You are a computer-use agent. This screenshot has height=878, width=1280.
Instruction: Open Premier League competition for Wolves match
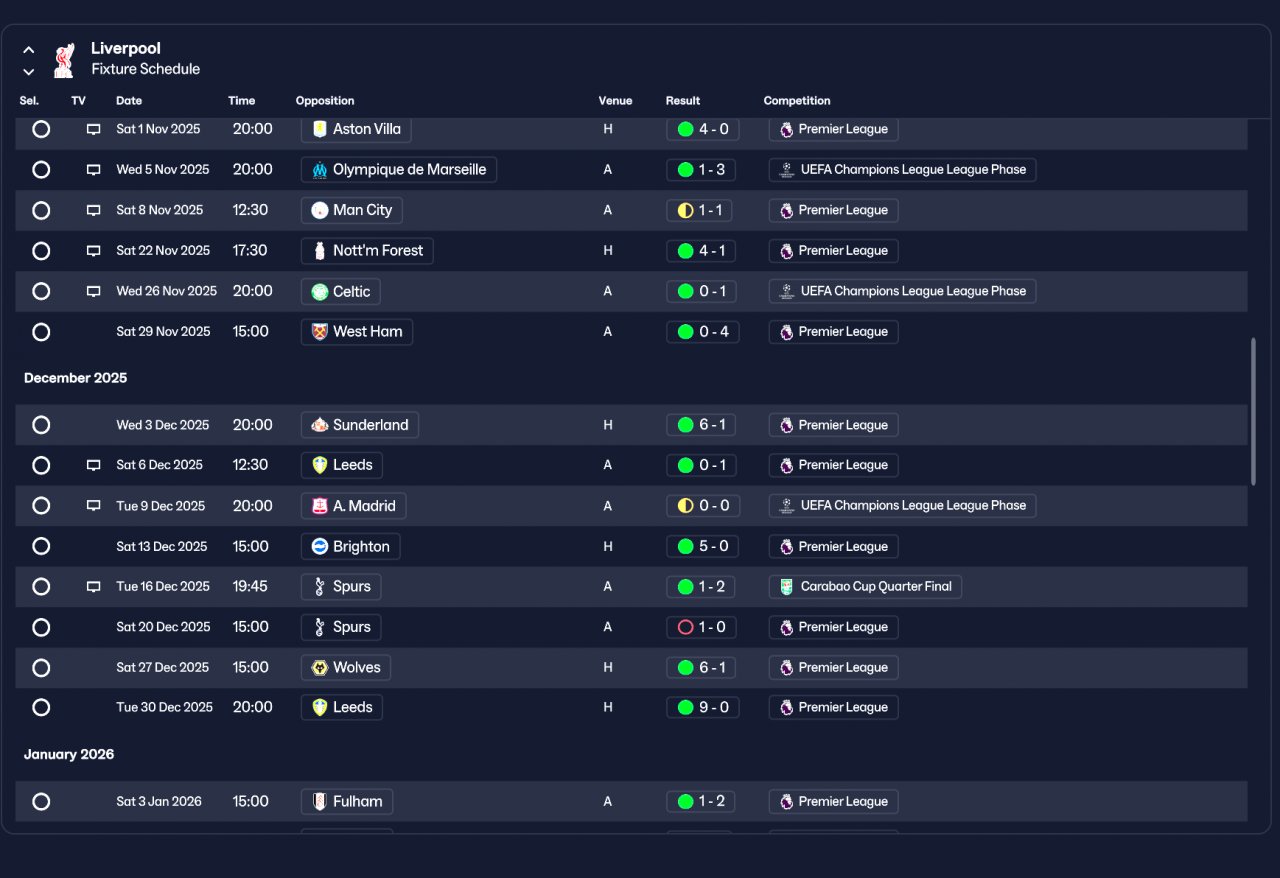pos(833,667)
